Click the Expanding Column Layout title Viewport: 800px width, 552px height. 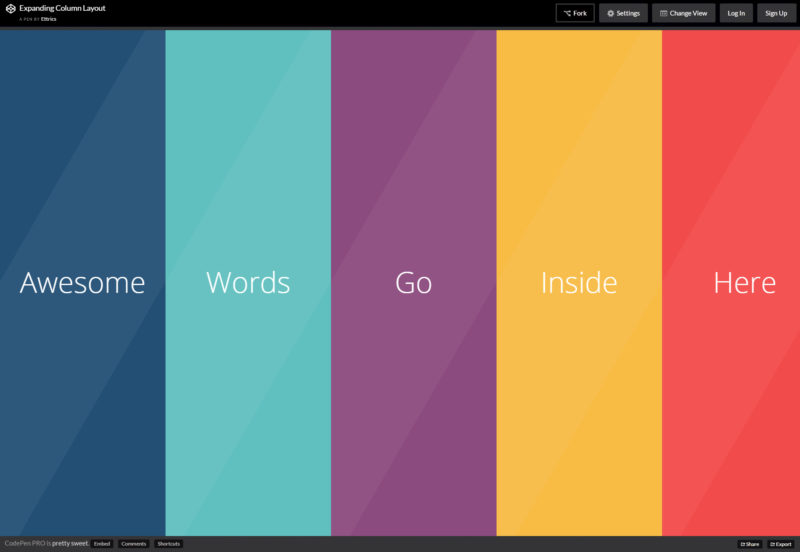(x=62, y=8)
